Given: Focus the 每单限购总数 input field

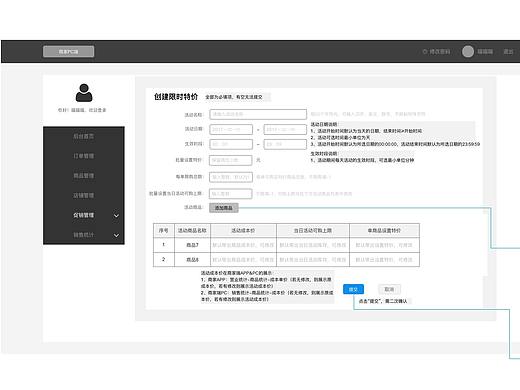Looking at the screenshot, I should 231,177.
